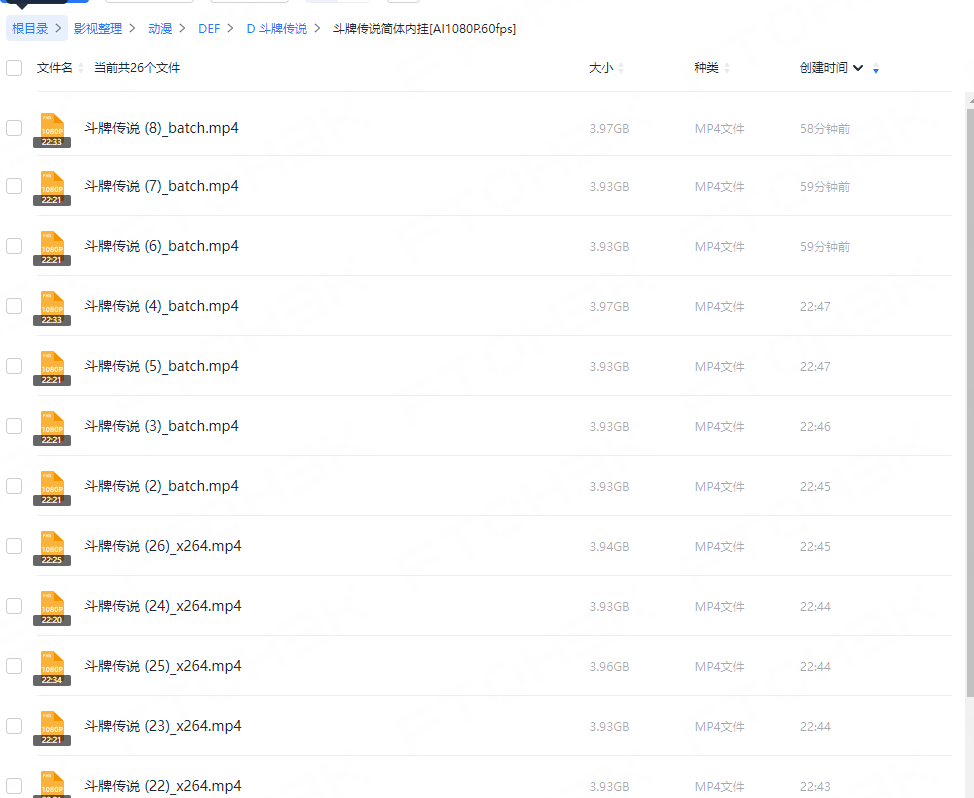Viewport: 974px width, 798px height.
Task: Click the 斗牌传说 (7)_batch.mp4 file icon
Action: click(x=51, y=187)
